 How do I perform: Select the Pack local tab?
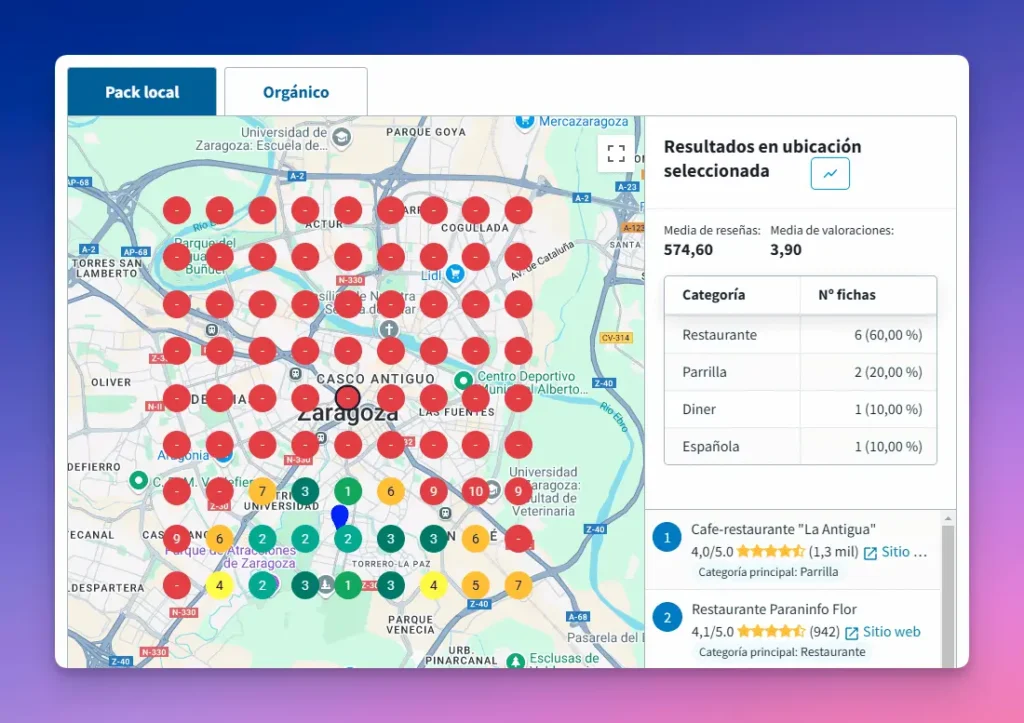click(141, 91)
